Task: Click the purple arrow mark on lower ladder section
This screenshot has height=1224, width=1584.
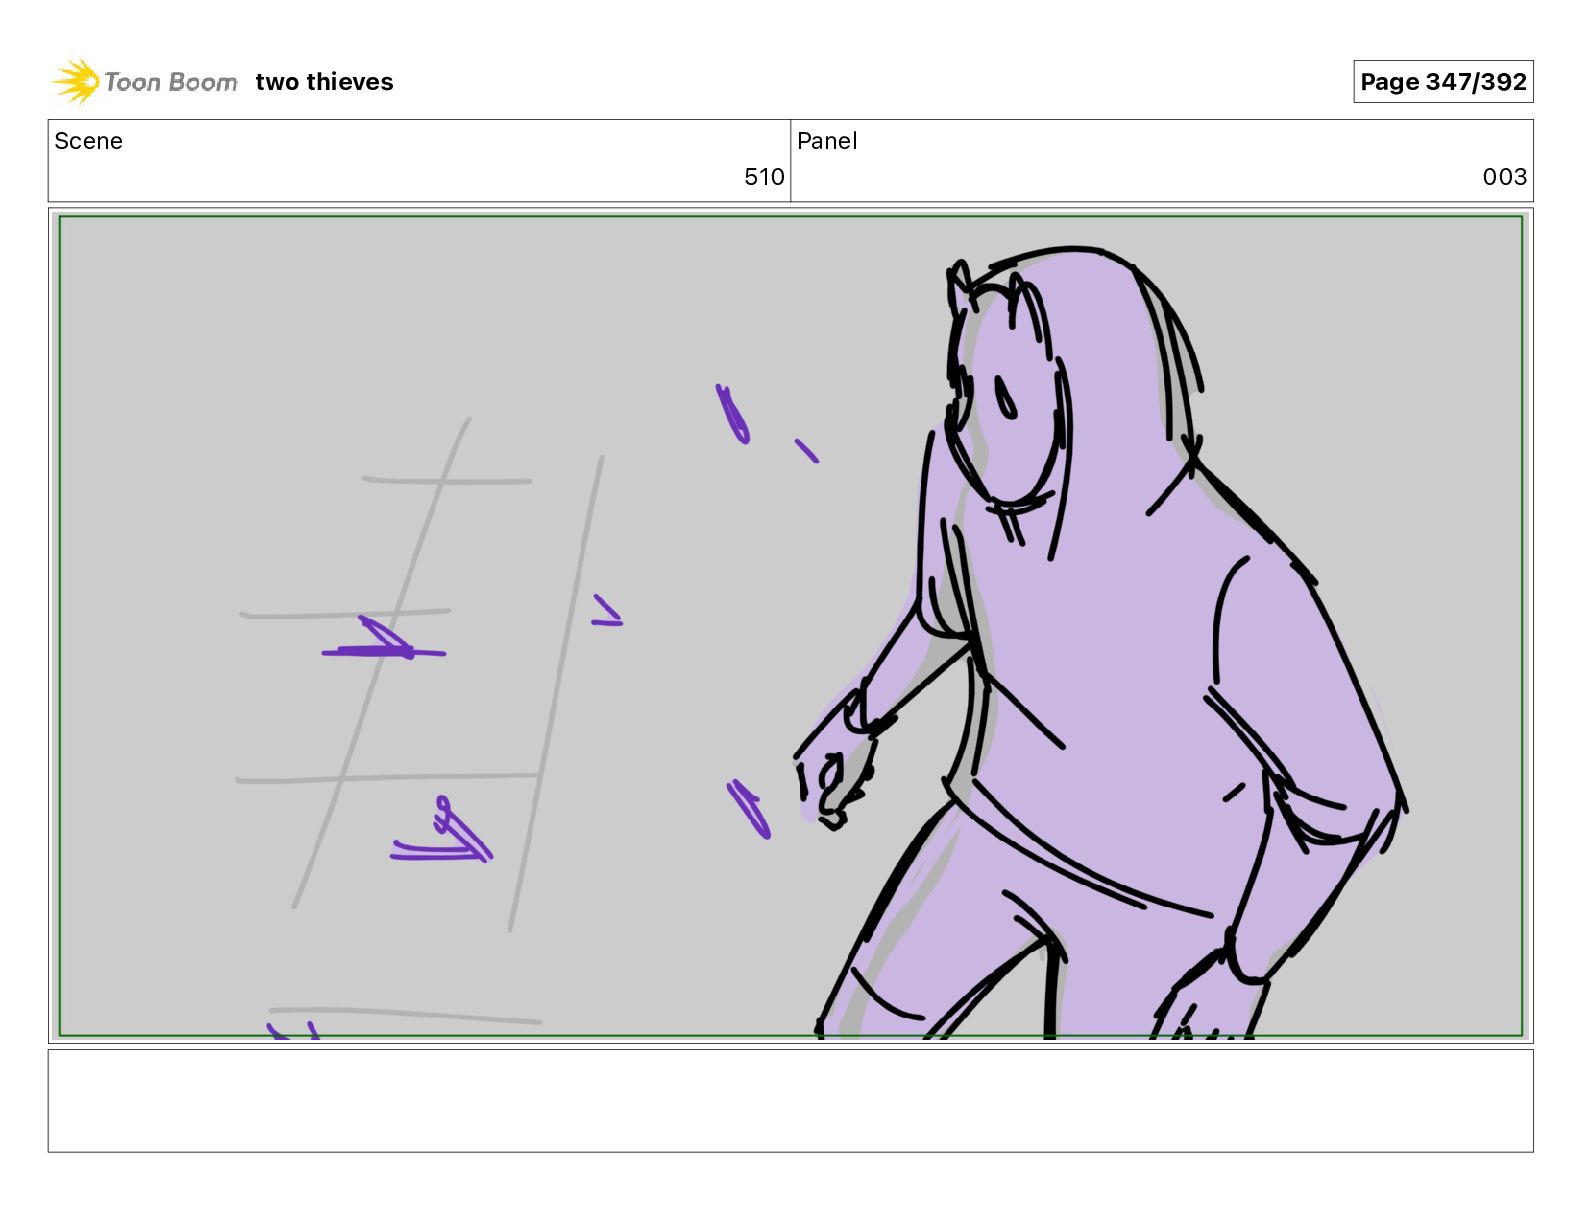Action: 442,832
